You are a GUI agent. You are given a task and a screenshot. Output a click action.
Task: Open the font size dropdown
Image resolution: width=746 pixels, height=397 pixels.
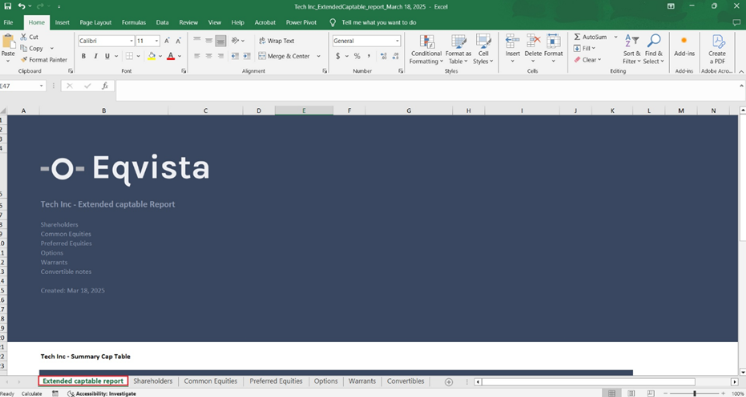157,41
